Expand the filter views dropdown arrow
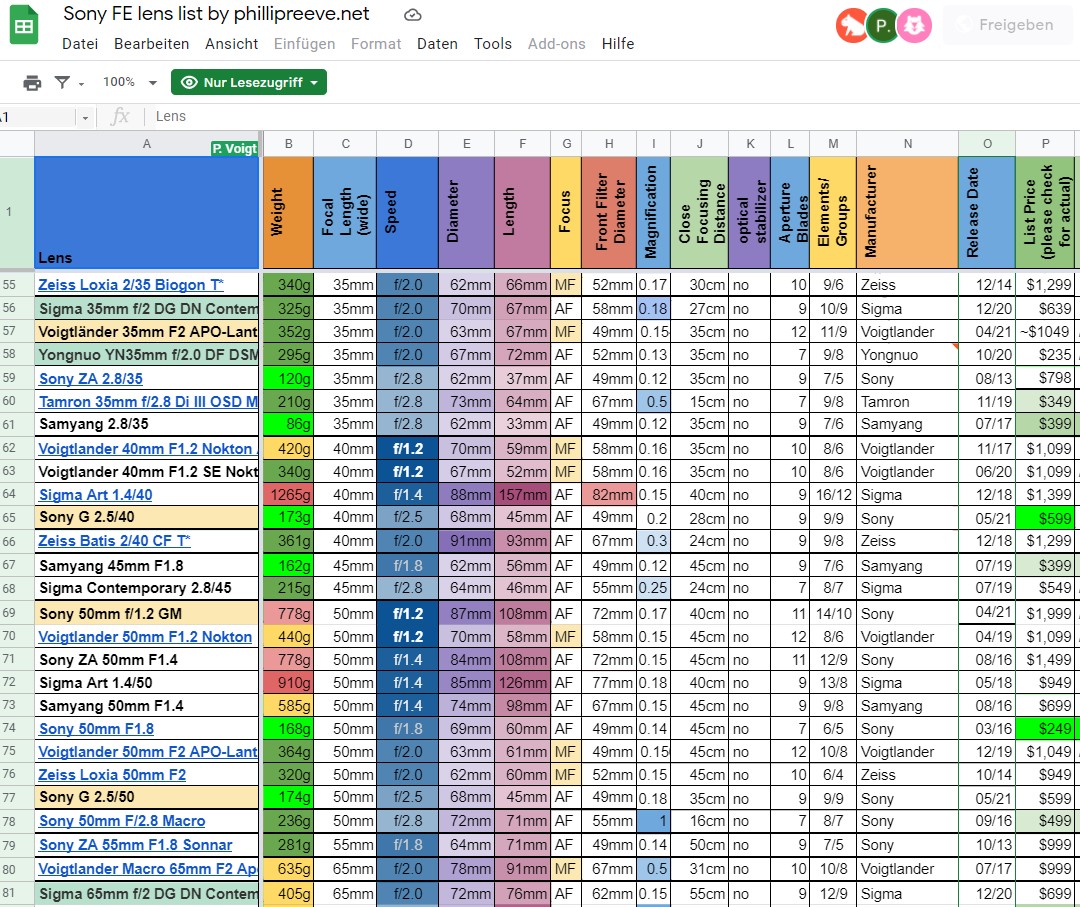This screenshot has height=907, width=1080. [x=81, y=84]
